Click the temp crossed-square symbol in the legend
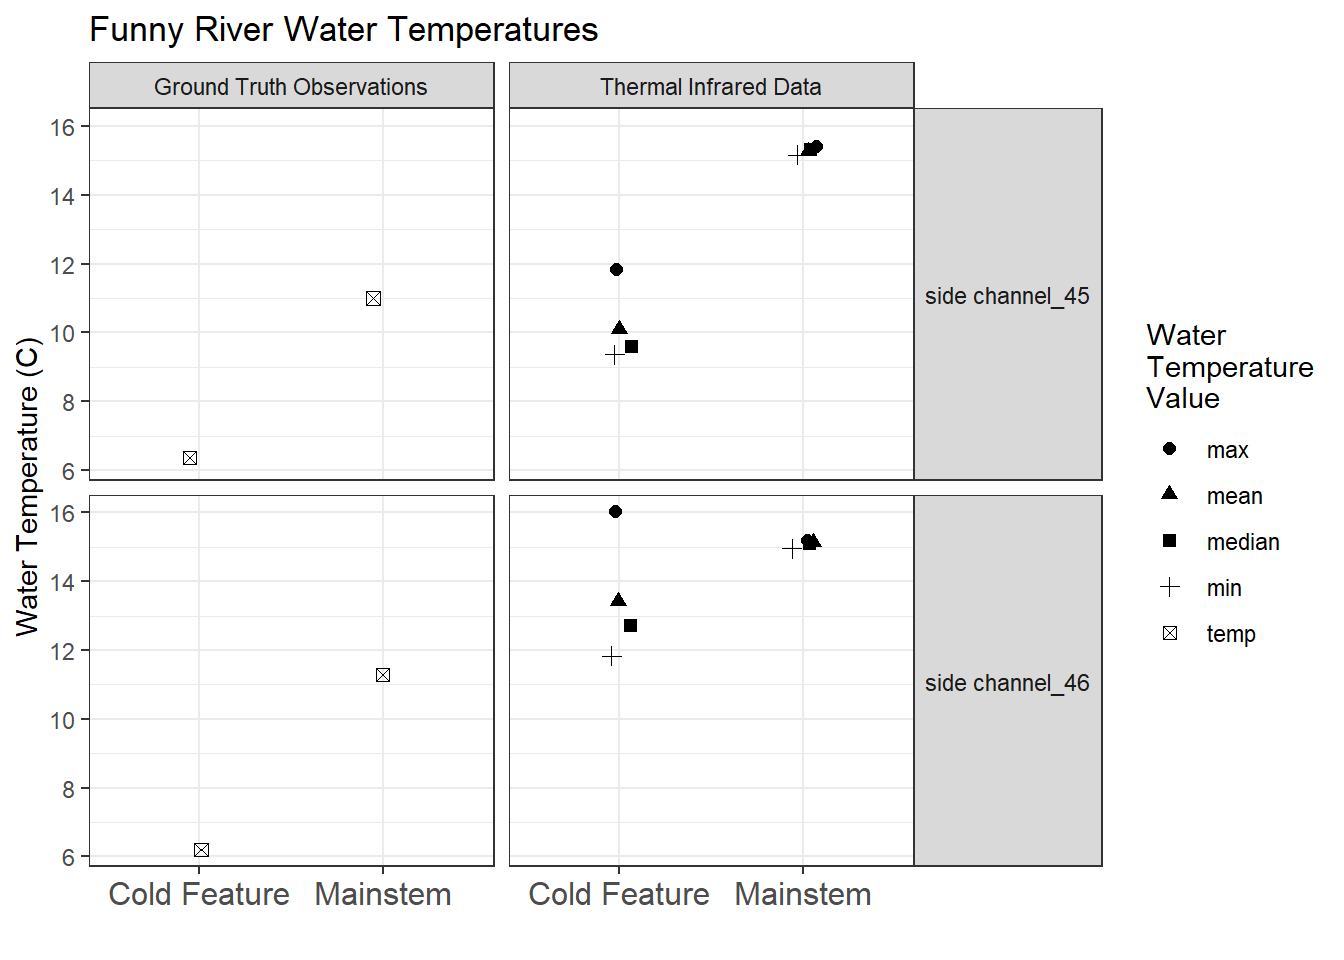This screenshot has width=1344, height=960. pyautogui.click(x=1169, y=633)
